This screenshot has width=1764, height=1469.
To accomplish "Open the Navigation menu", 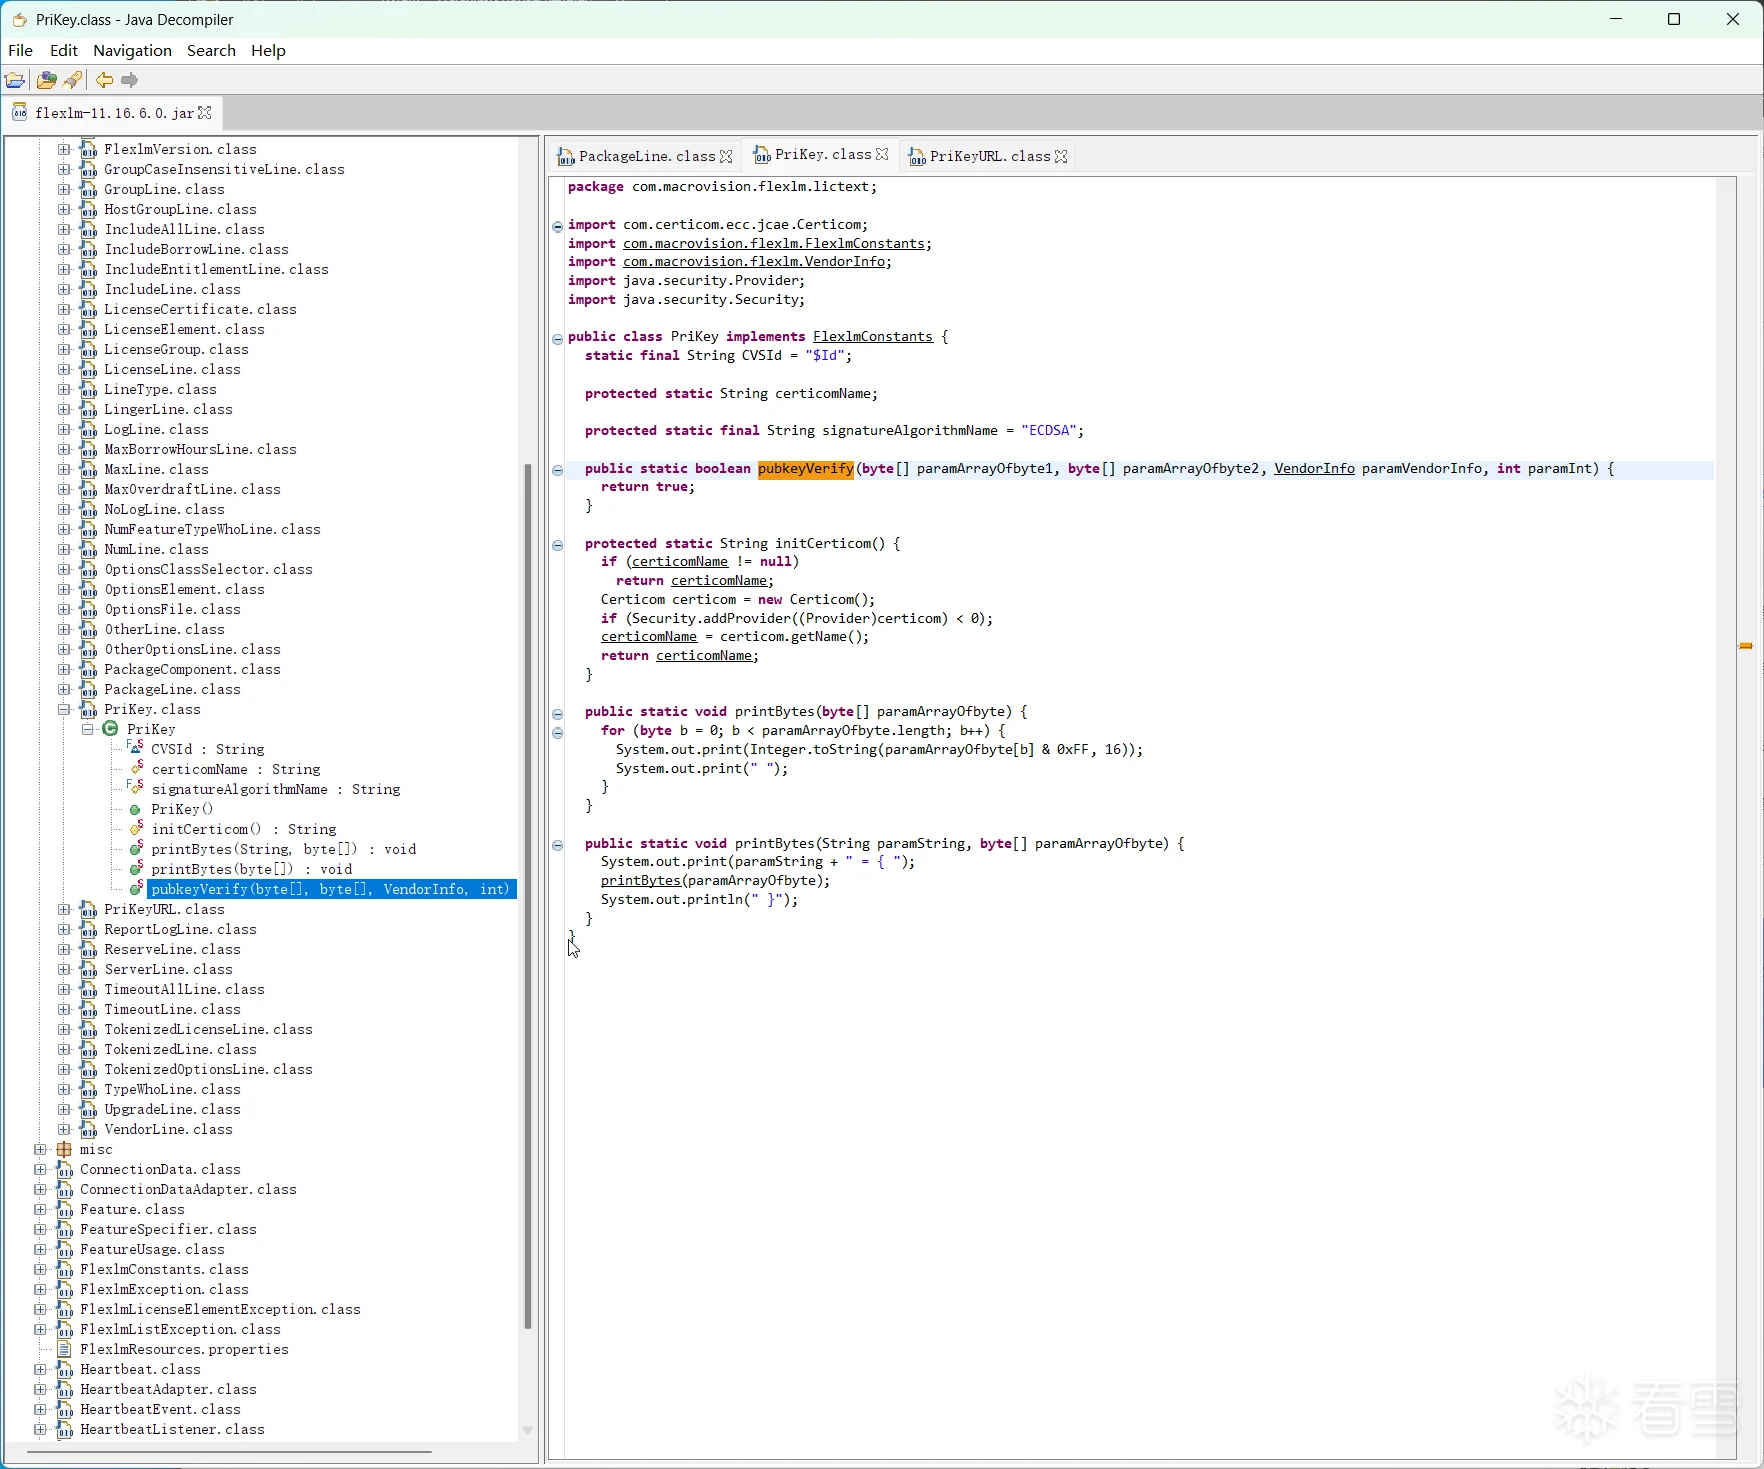I will pyautogui.click(x=132, y=51).
